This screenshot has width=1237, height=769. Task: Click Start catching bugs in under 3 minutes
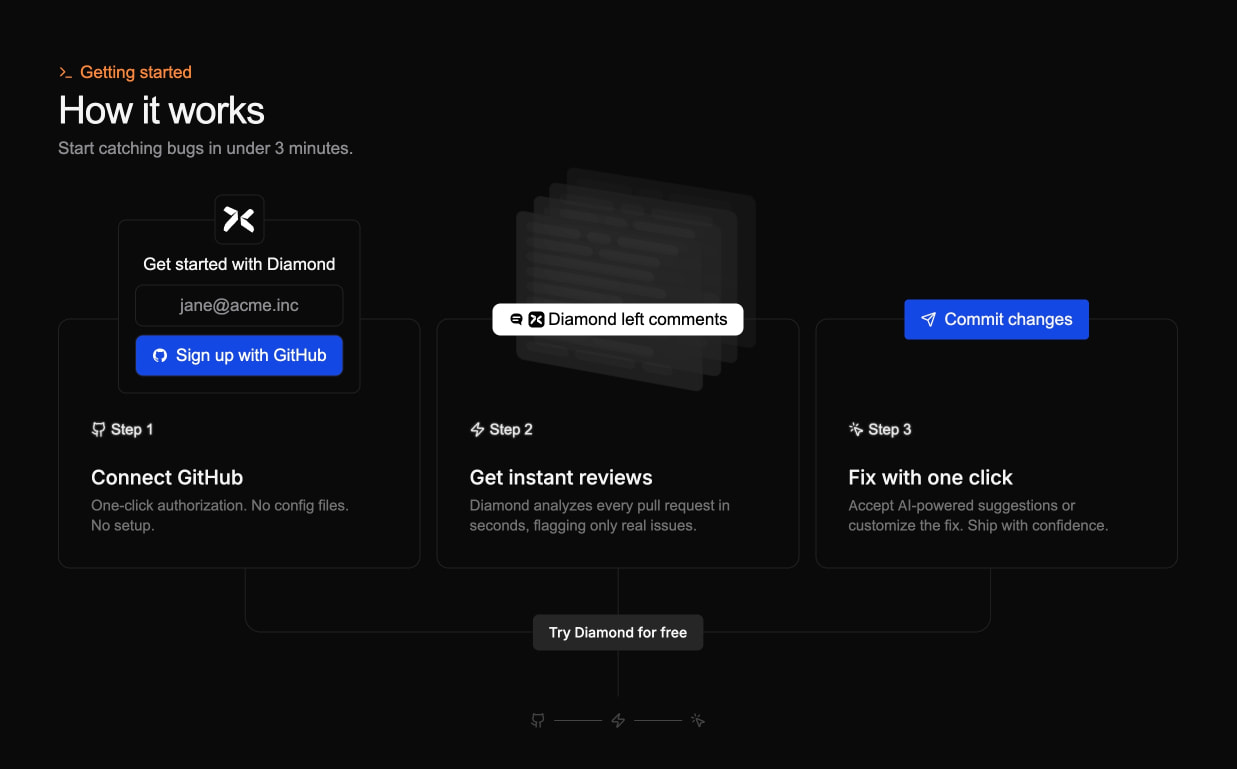pyautogui.click(x=206, y=148)
